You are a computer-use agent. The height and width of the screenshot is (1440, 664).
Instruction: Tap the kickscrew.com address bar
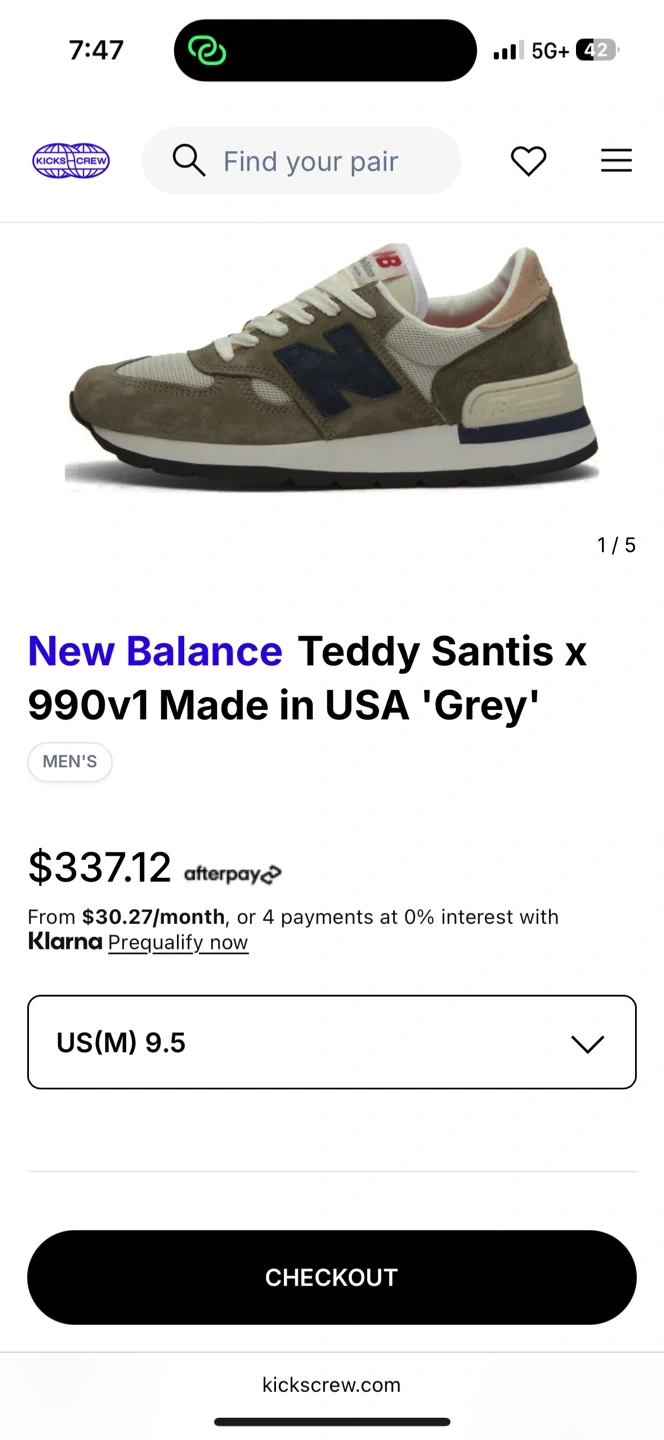point(331,1385)
